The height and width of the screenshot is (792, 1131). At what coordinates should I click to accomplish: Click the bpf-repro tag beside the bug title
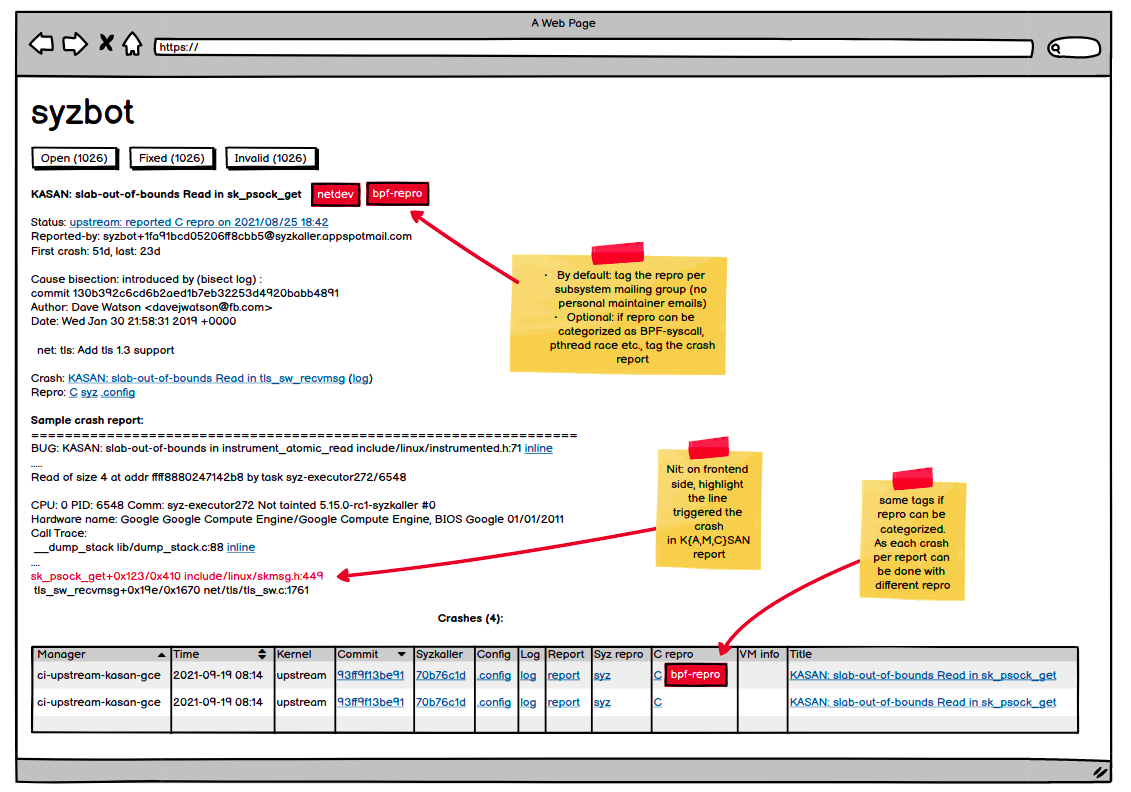click(397, 193)
